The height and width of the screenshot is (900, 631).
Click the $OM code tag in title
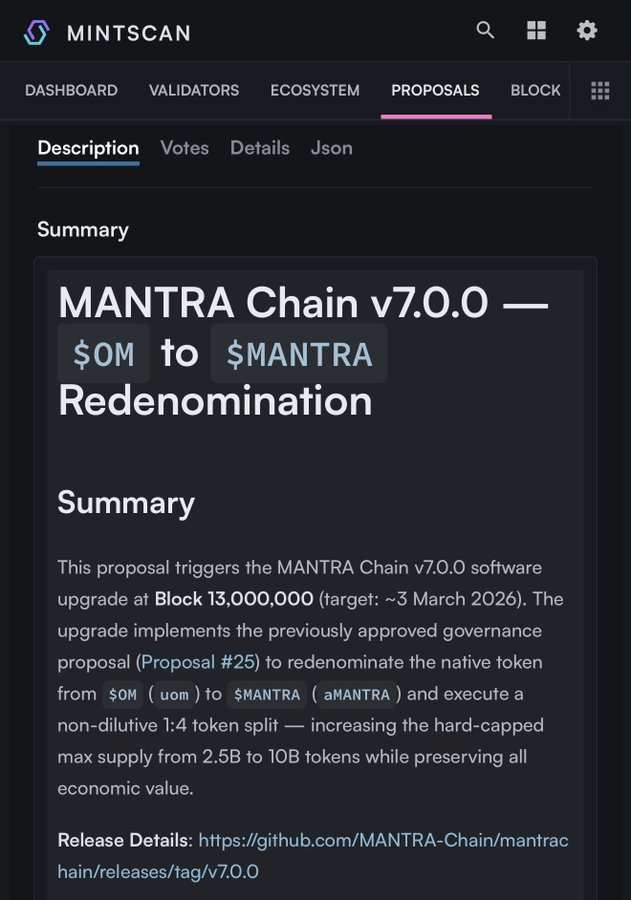104,354
